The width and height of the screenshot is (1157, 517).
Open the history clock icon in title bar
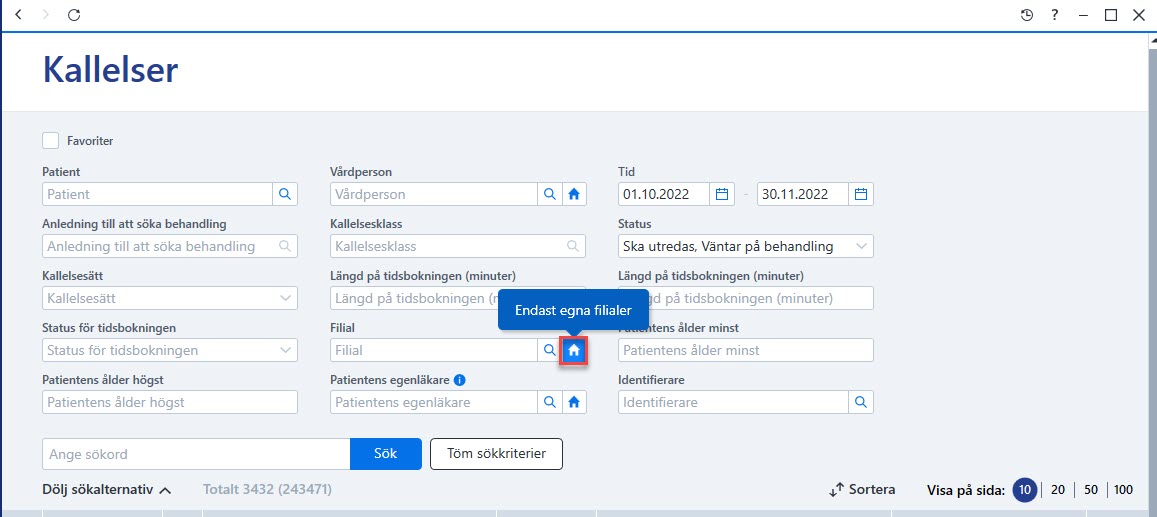pyautogui.click(x=1026, y=15)
